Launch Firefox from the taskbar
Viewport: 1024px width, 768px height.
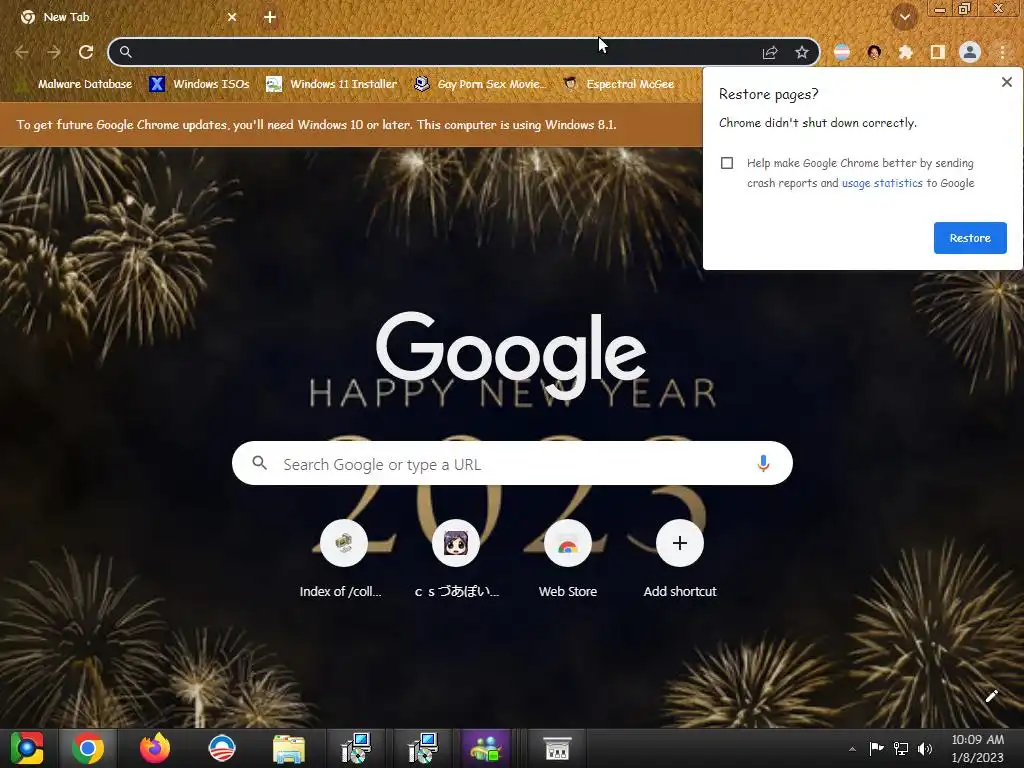click(155, 748)
